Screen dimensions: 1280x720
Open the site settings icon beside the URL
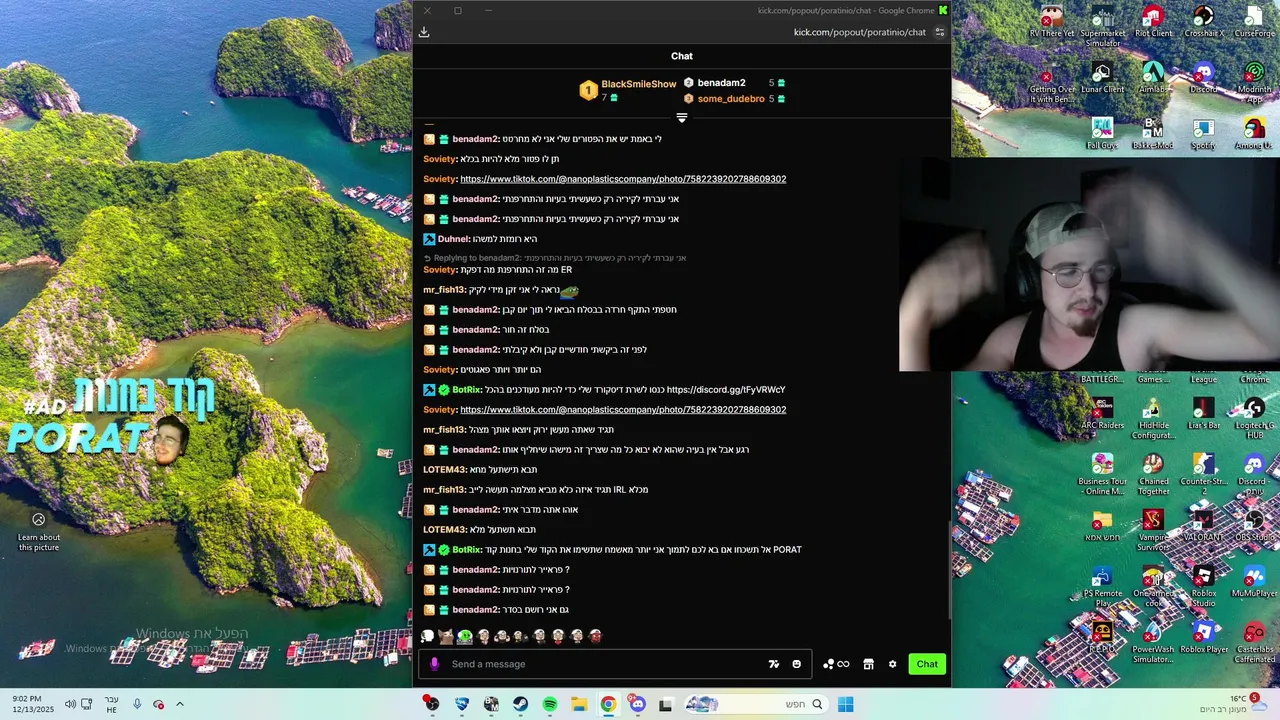[x=939, y=32]
